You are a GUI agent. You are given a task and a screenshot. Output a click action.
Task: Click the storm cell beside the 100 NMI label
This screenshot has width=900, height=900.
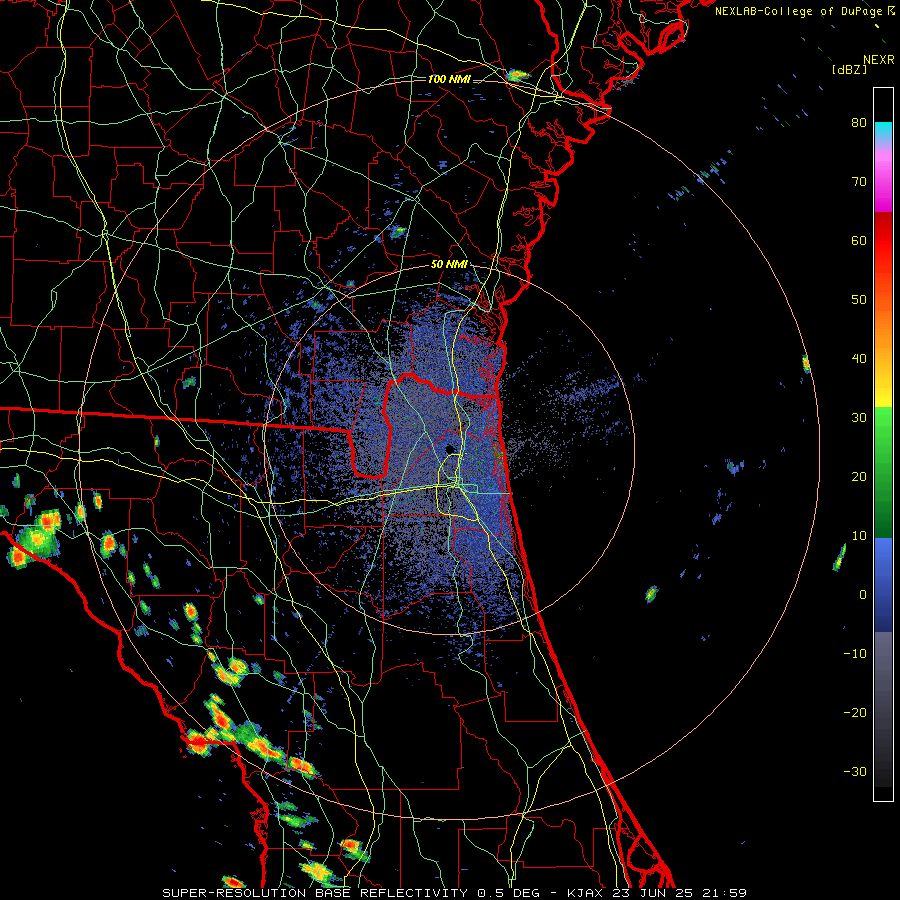coord(517,75)
